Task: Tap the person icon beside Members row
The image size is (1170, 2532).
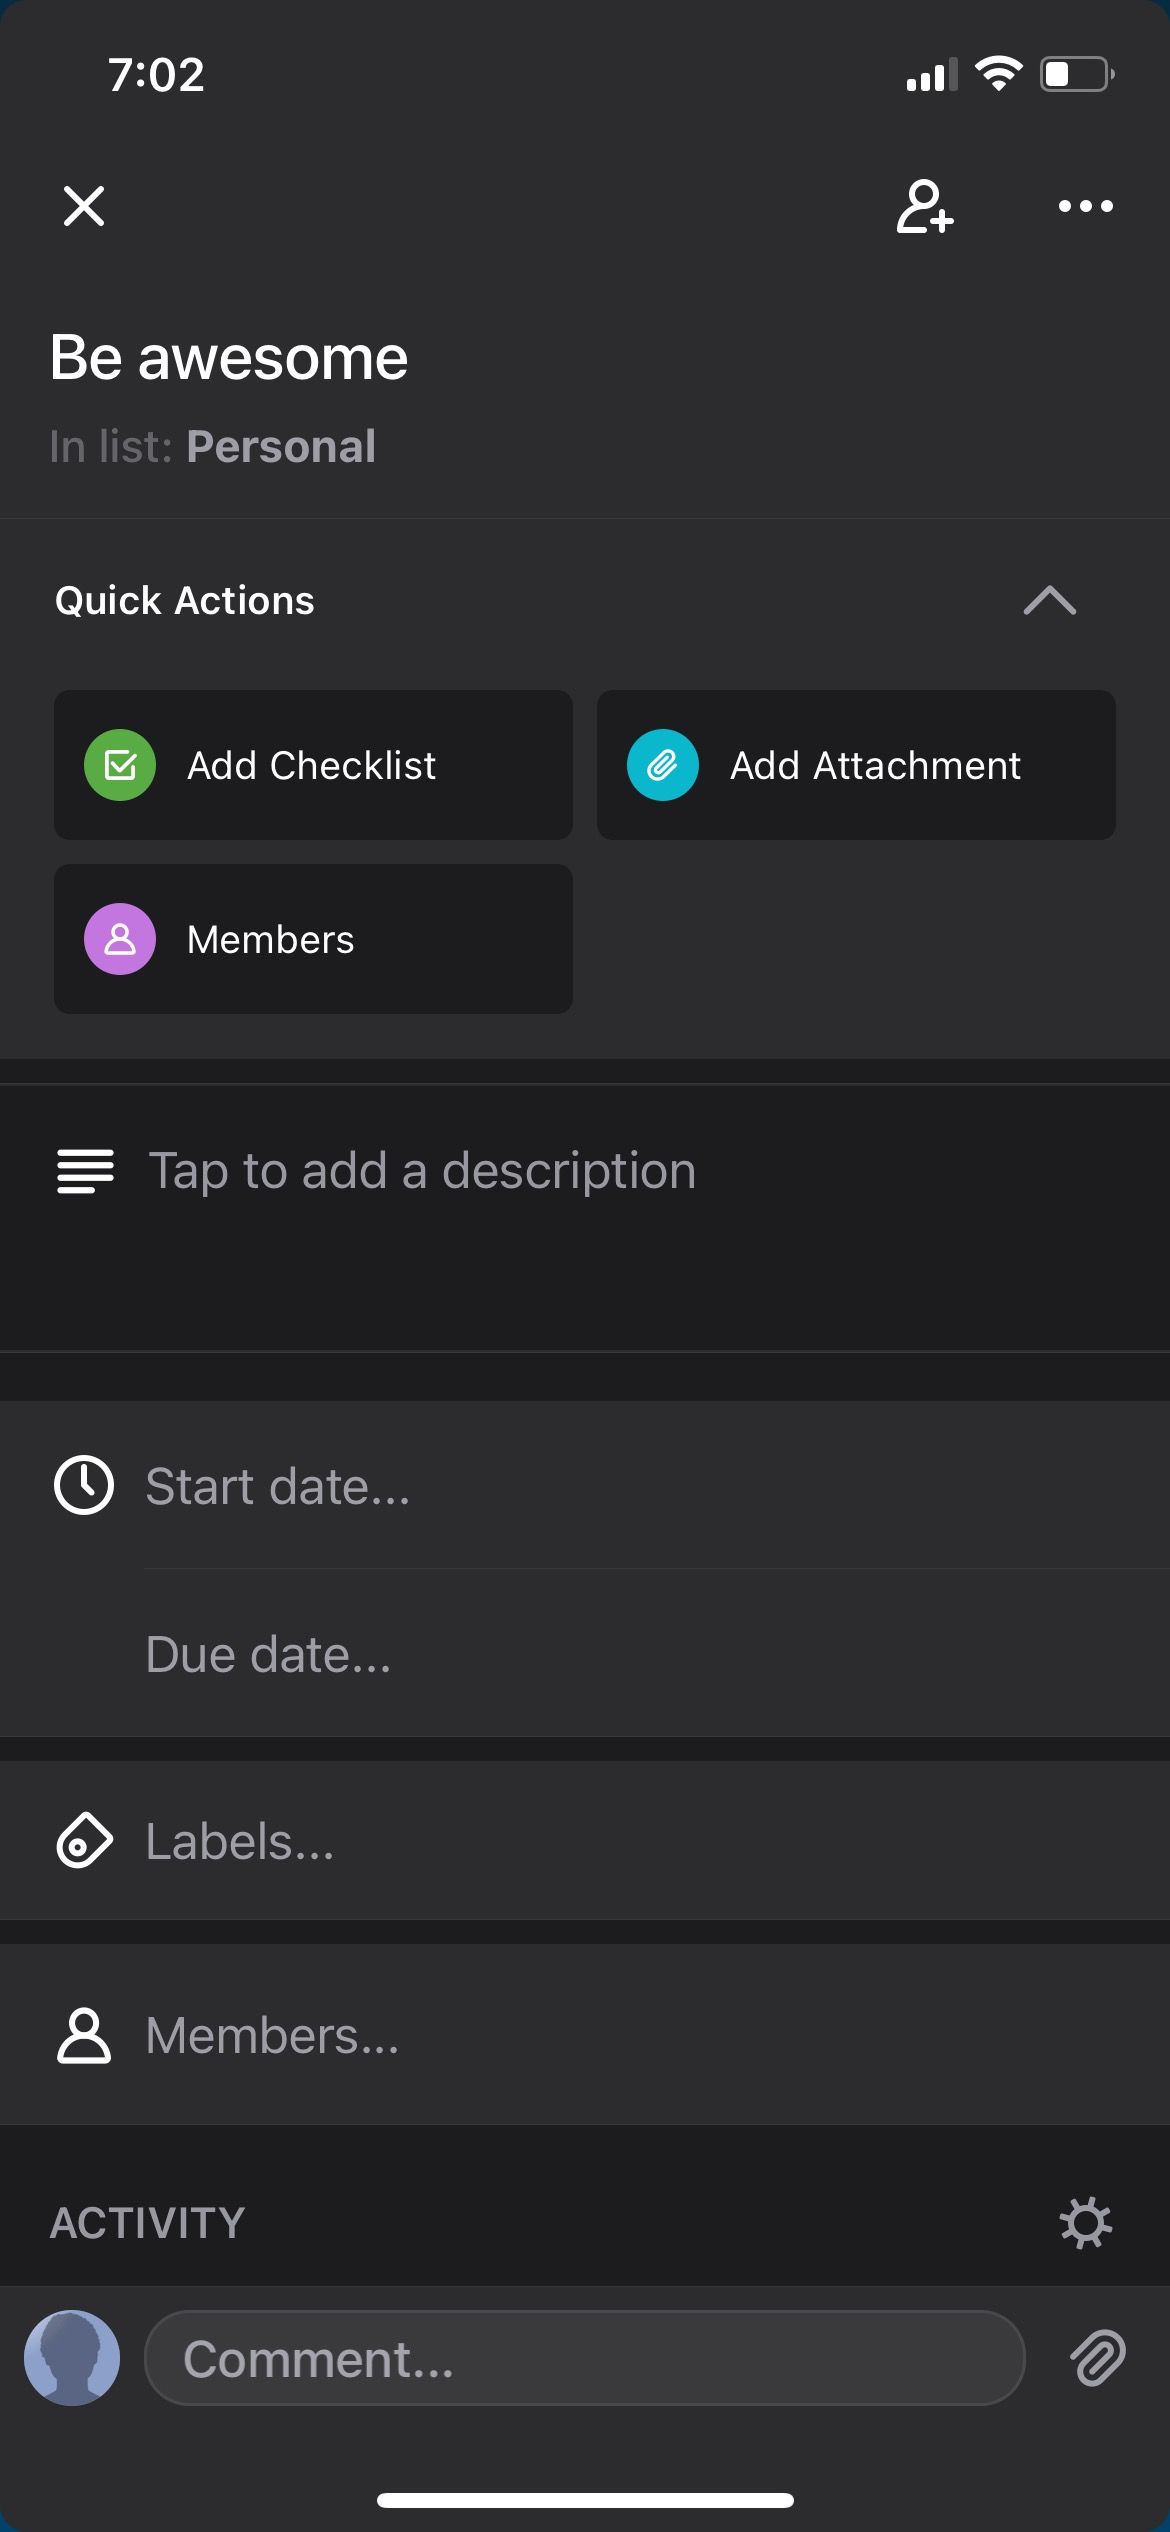Action: pos(84,2036)
